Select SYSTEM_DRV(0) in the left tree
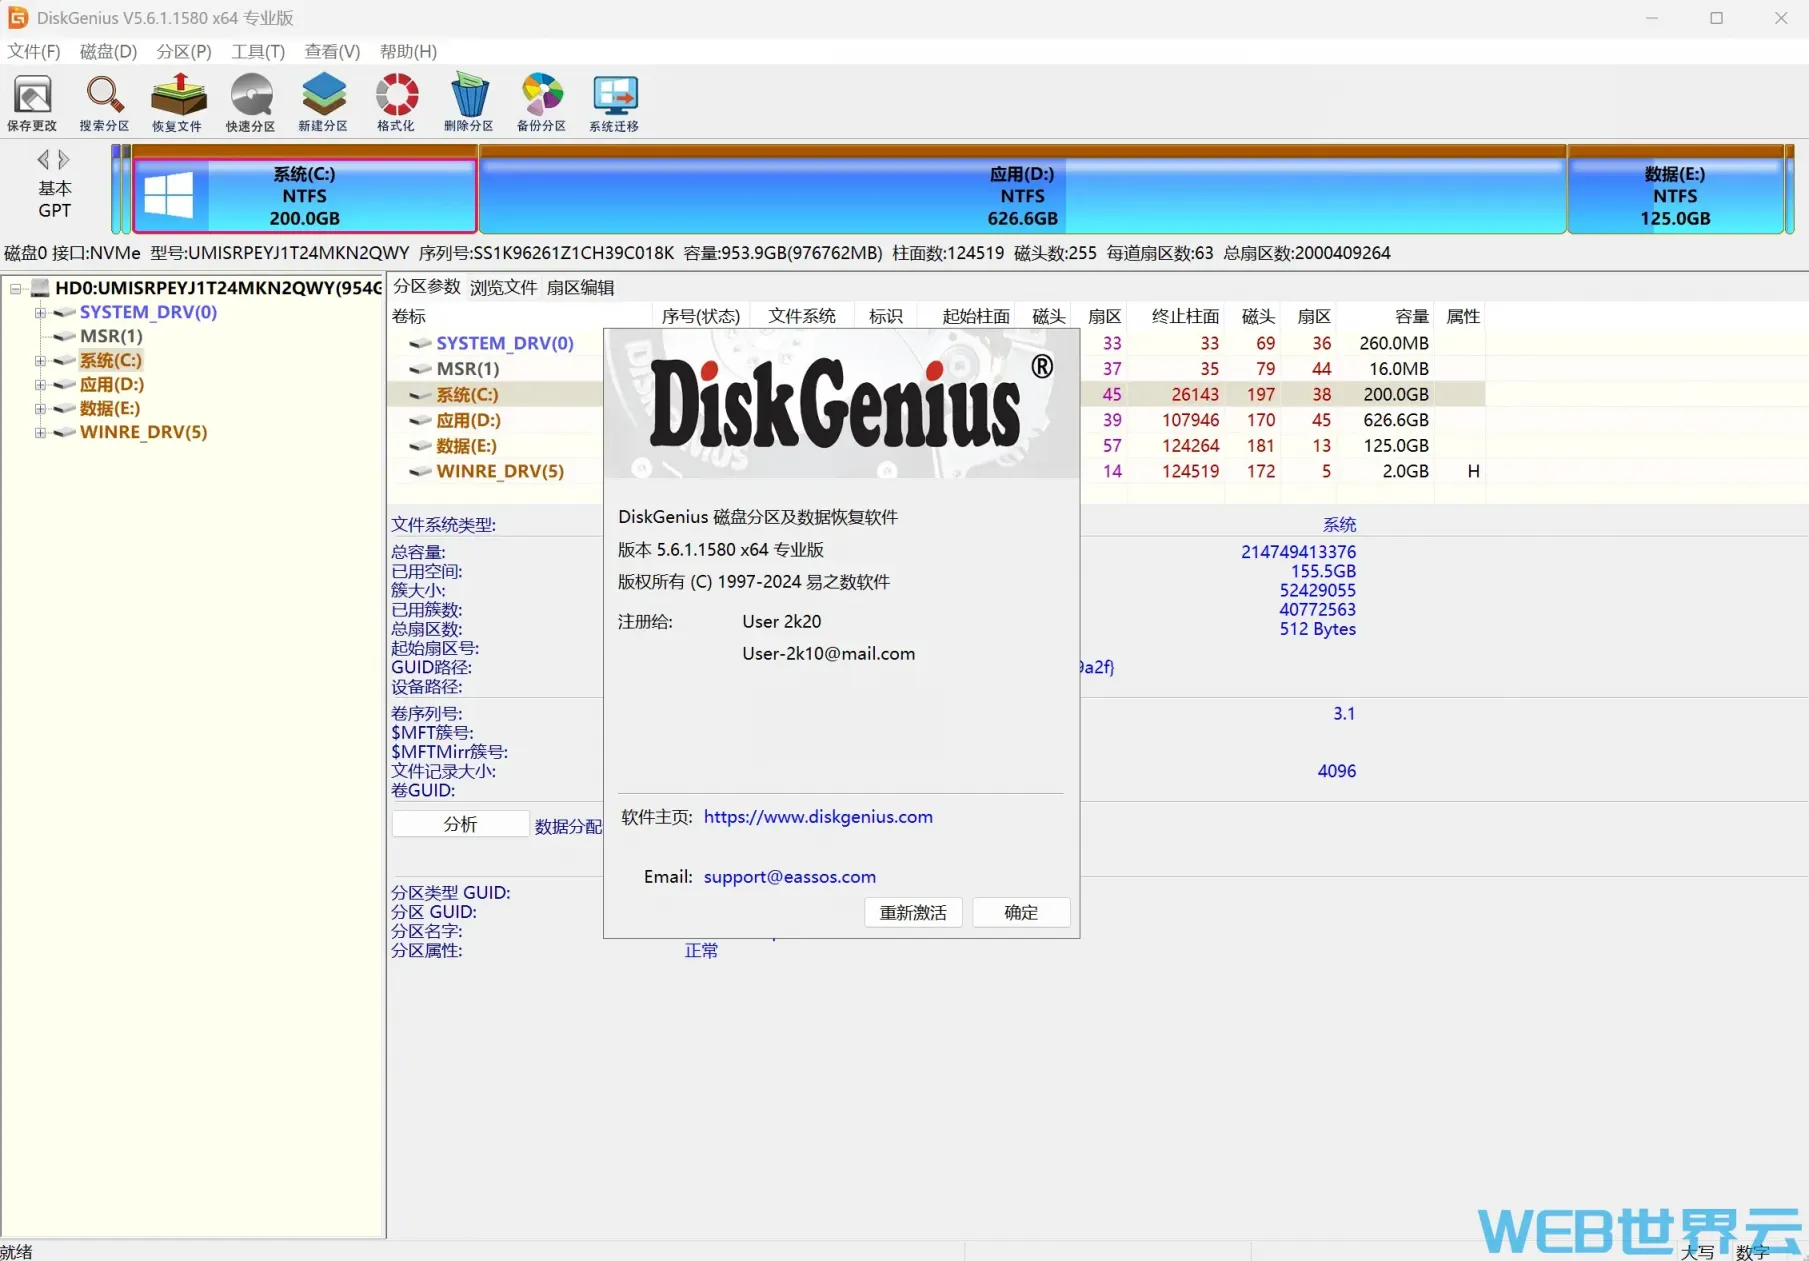This screenshot has height=1261, width=1809. 148,312
